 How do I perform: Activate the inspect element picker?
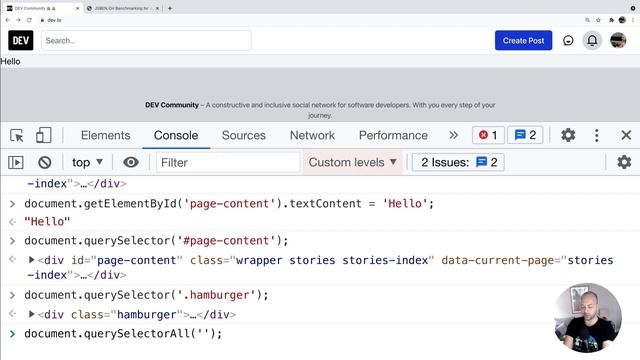pyautogui.click(x=17, y=135)
